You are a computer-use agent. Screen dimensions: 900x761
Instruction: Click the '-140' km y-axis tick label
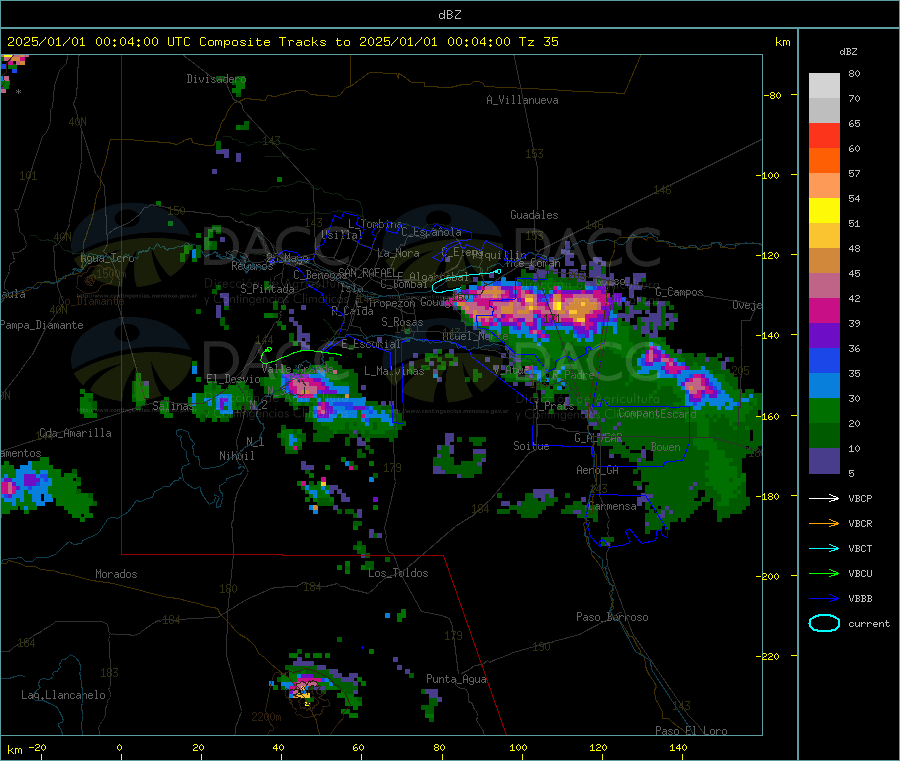tap(767, 335)
